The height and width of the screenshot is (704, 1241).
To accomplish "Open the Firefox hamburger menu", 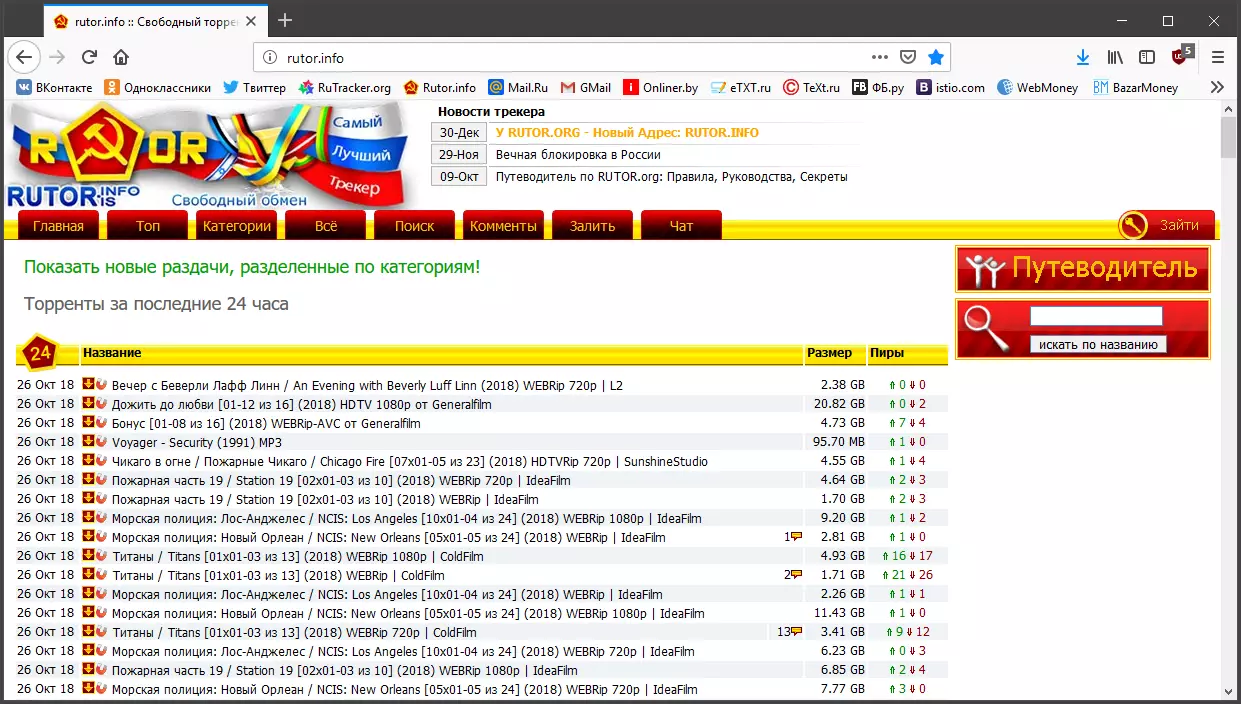I will point(1217,57).
